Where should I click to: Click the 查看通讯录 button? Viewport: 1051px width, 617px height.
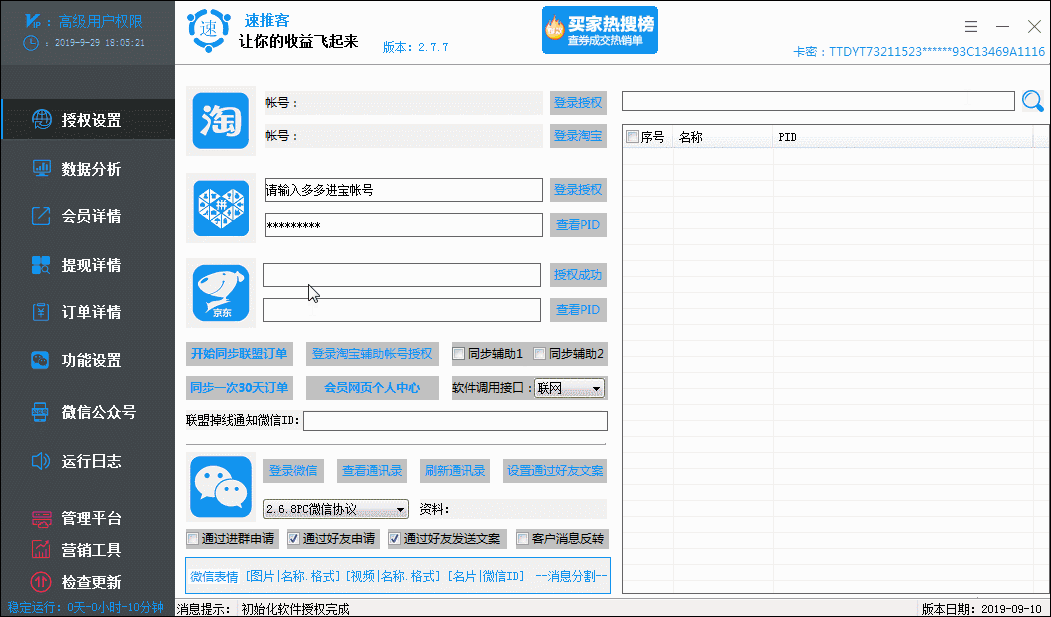[x=372, y=470]
